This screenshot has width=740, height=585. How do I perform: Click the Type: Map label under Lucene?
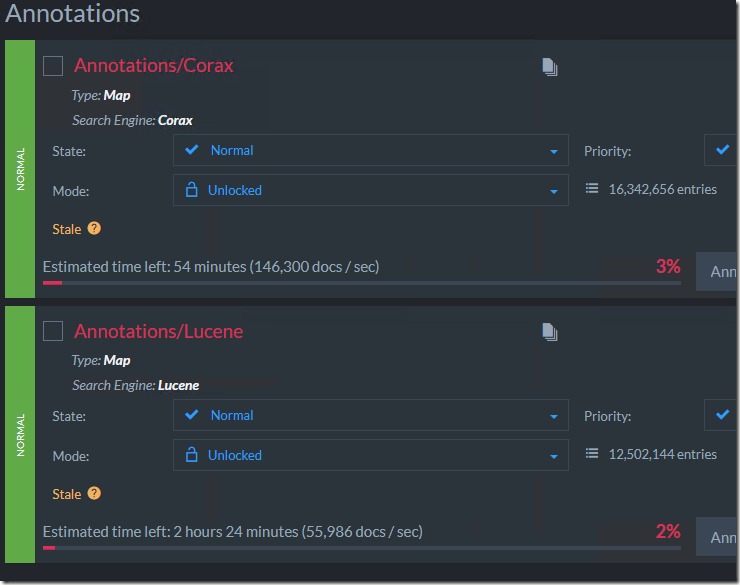pos(101,361)
